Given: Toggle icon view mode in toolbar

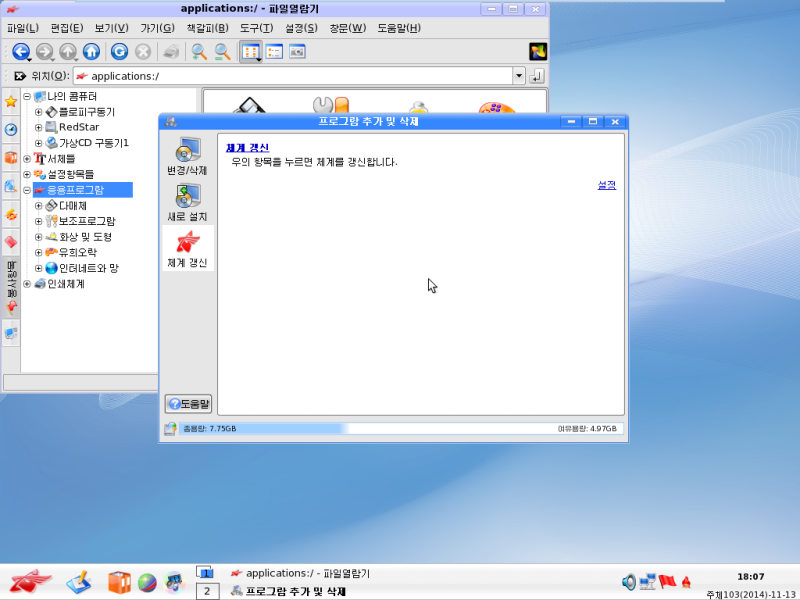Looking at the screenshot, I should click(x=250, y=52).
